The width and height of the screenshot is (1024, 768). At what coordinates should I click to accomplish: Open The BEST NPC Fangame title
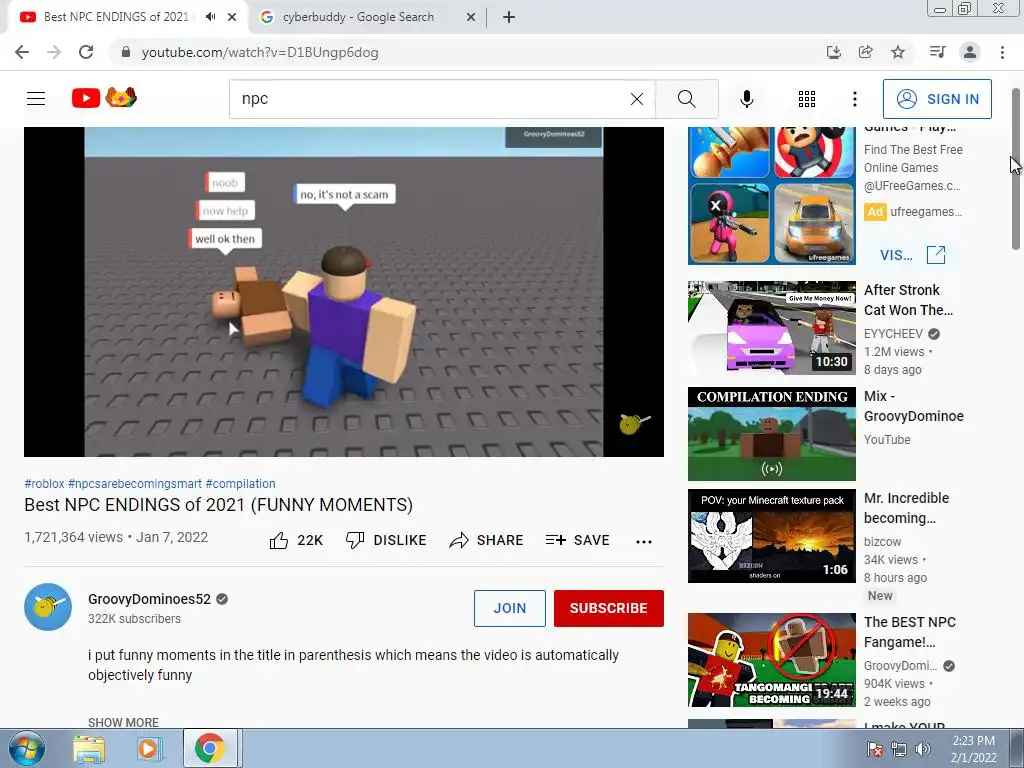pos(910,632)
